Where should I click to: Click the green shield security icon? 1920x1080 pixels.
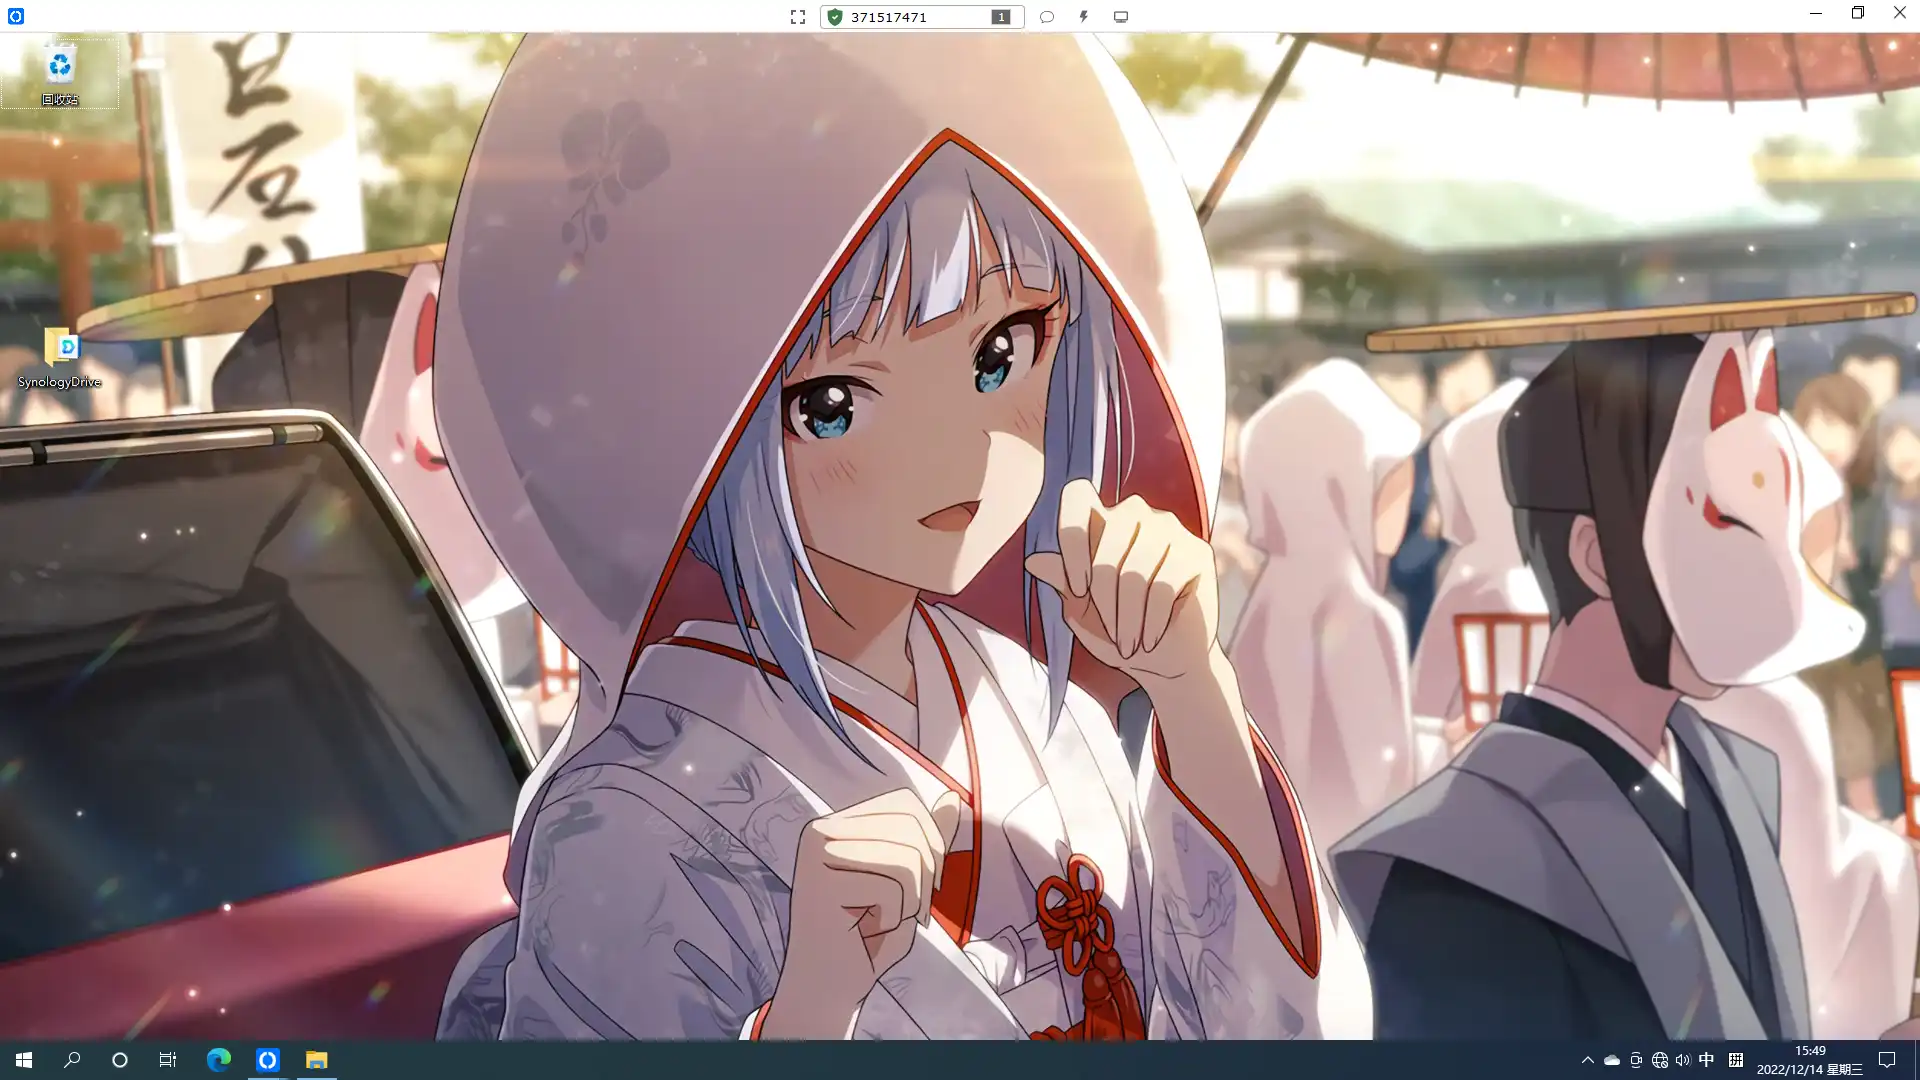click(835, 17)
